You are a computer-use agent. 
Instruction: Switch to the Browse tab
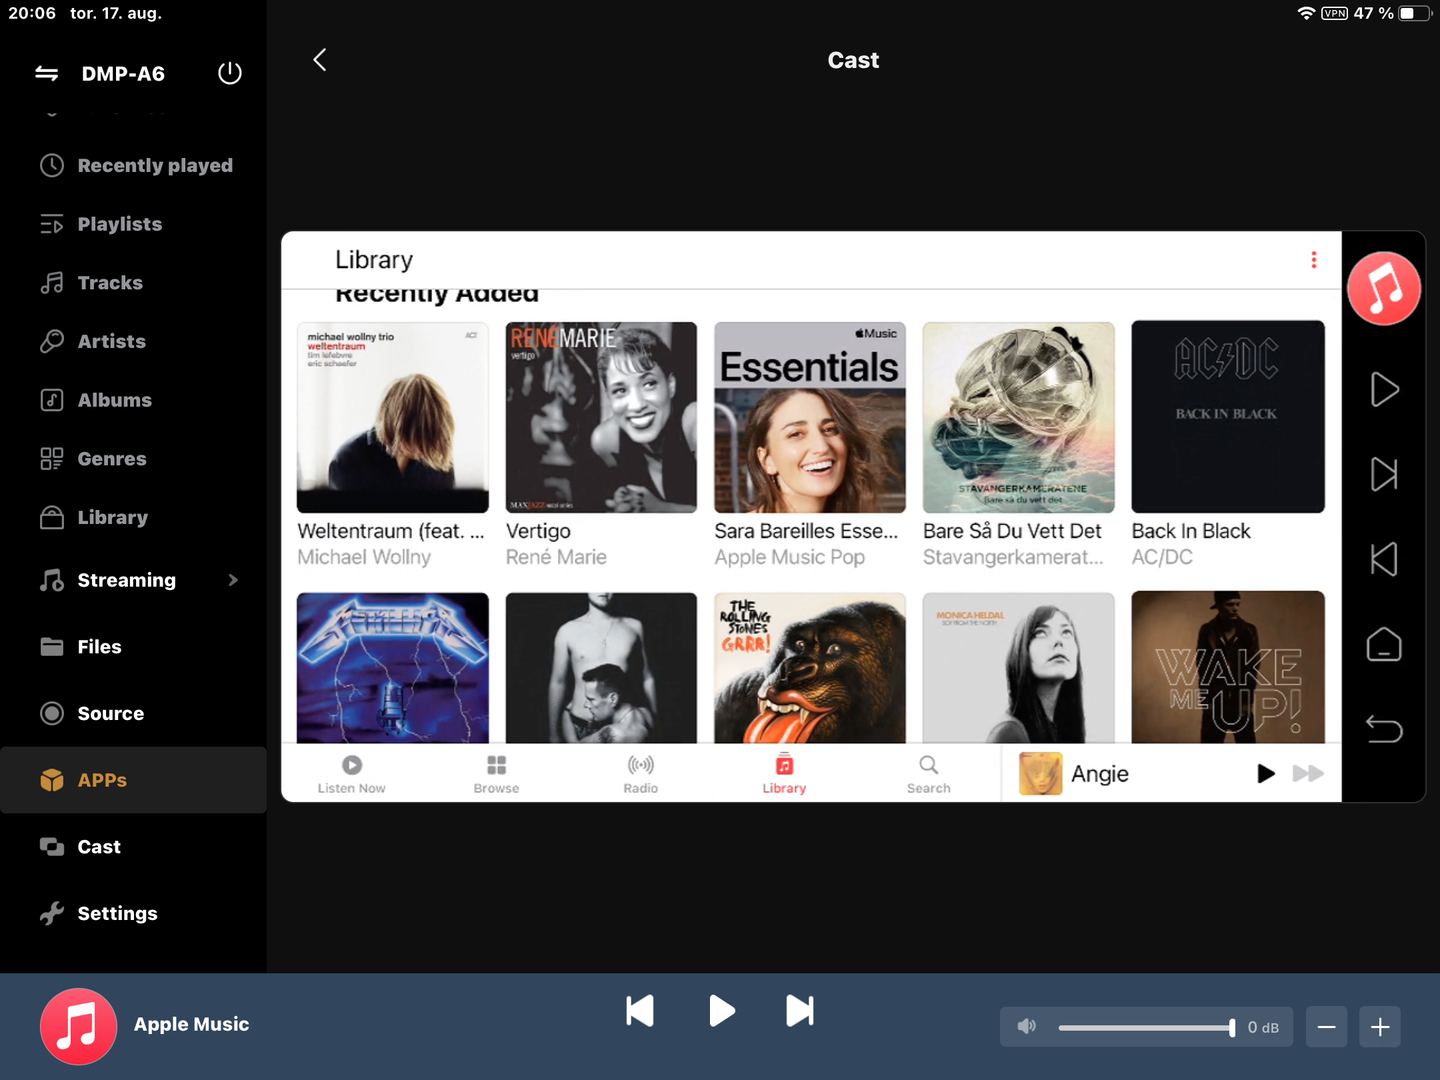coord(496,774)
